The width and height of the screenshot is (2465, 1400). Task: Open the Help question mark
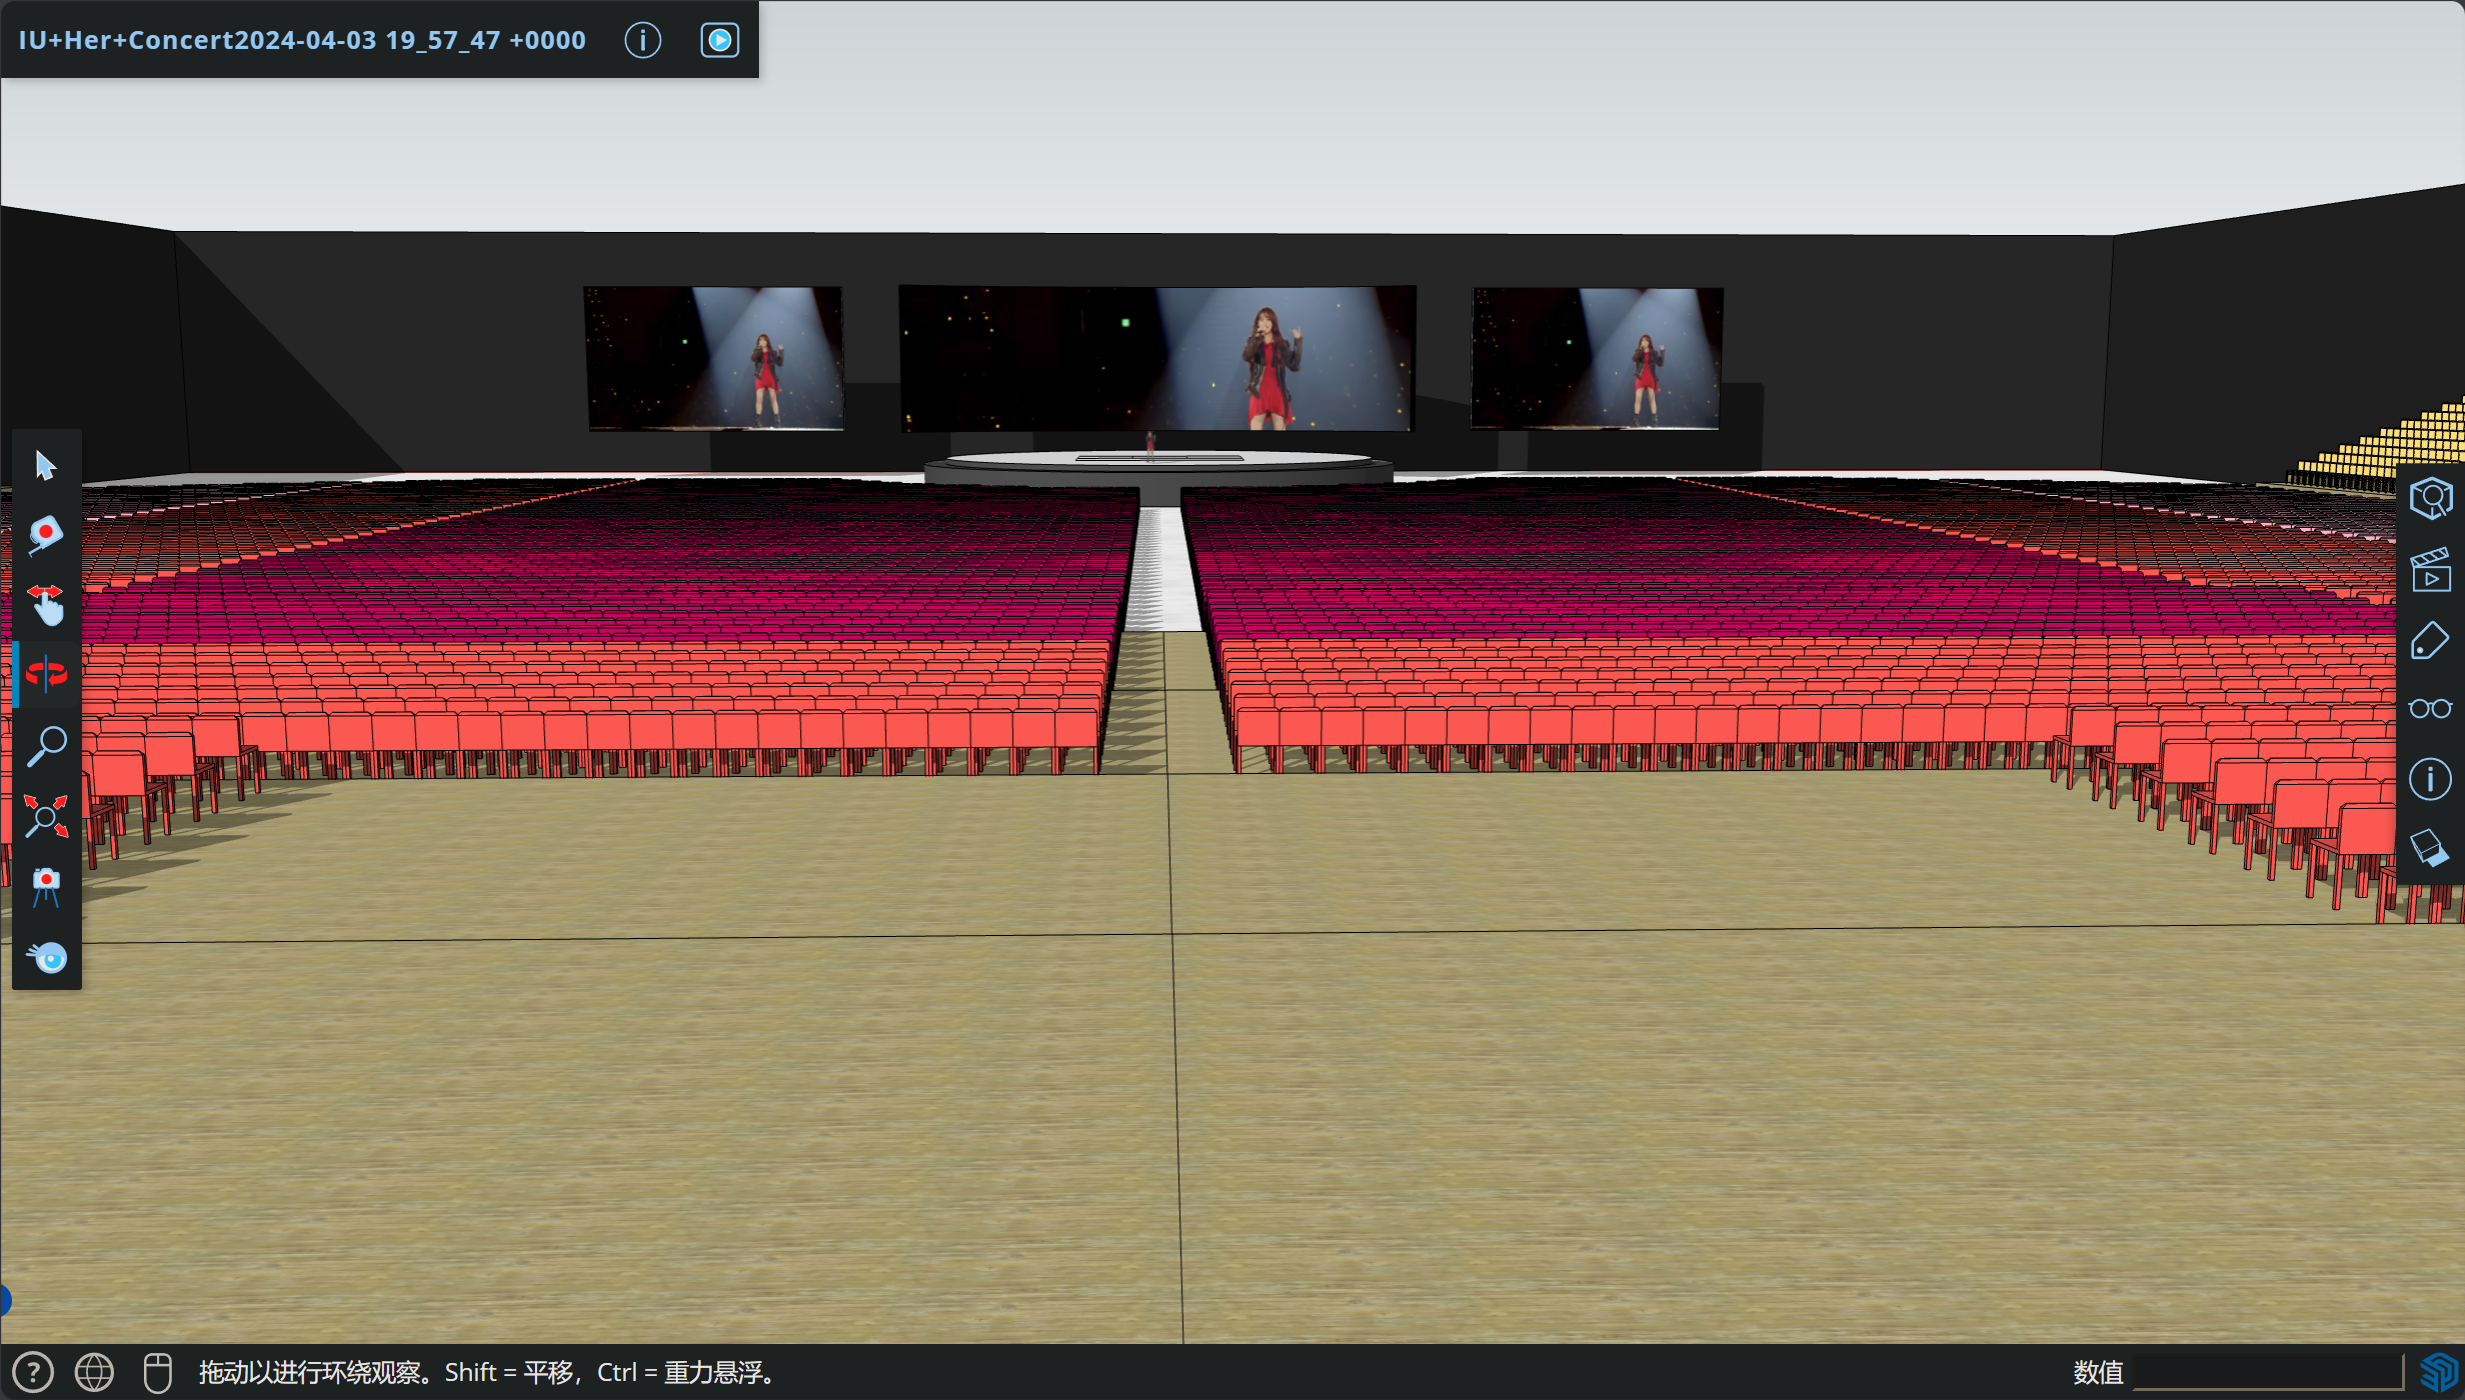tap(33, 1372)
